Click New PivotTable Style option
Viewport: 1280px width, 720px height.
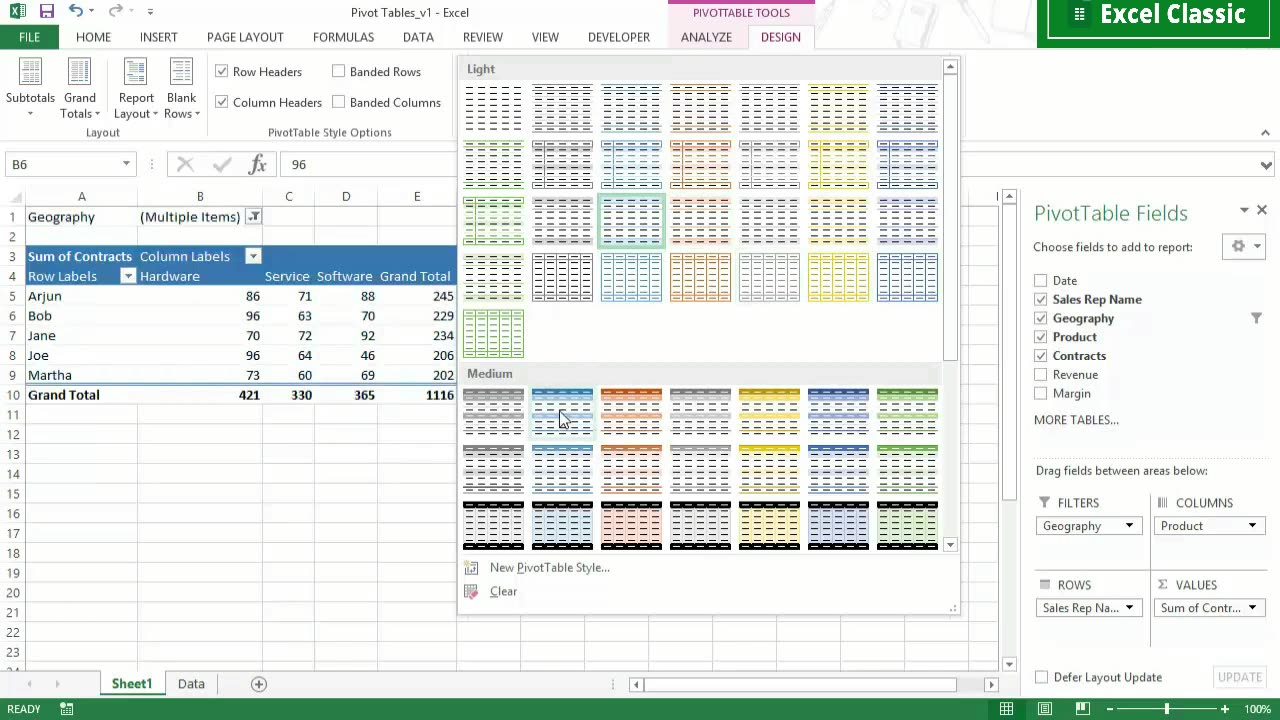point(550,567)
